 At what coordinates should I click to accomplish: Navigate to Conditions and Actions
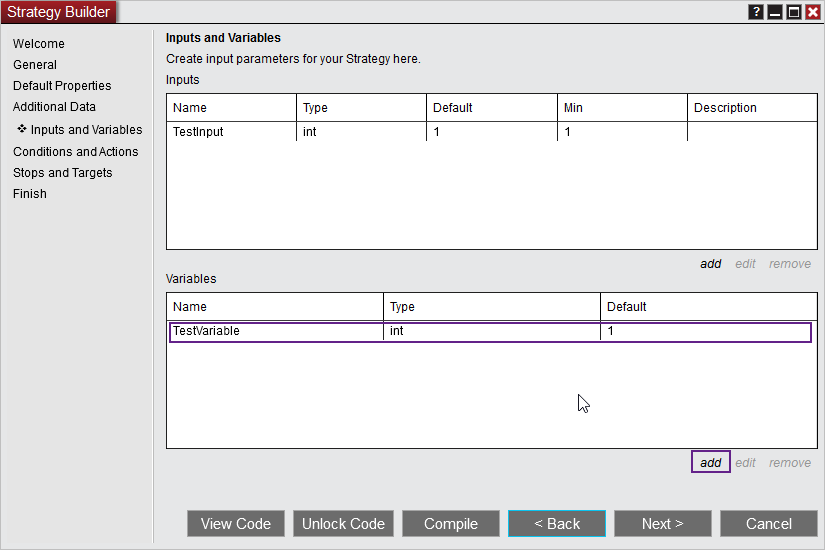76,152
